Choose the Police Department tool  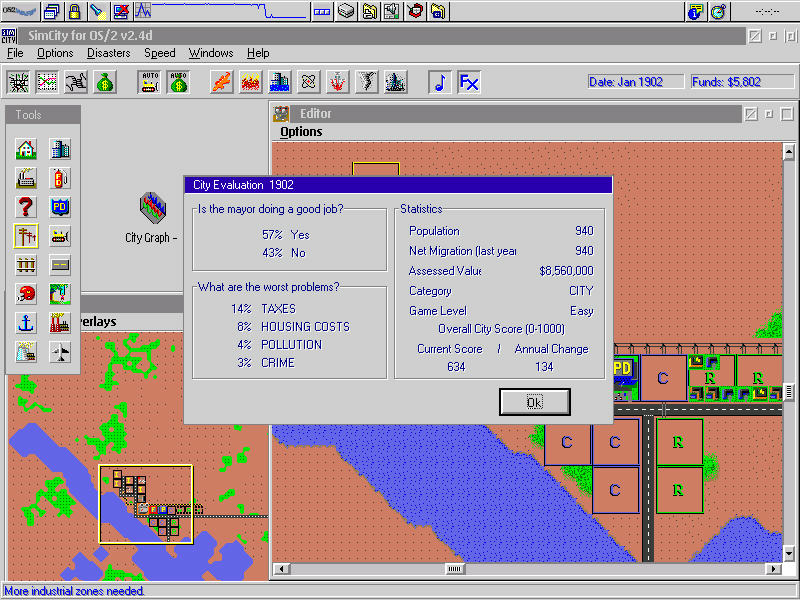(x=60, y=208)
